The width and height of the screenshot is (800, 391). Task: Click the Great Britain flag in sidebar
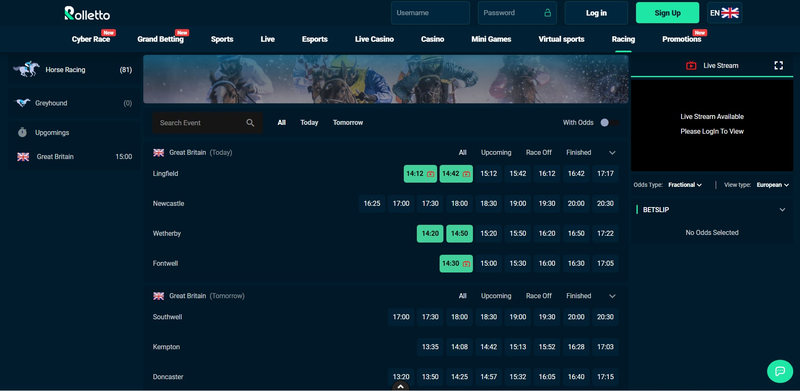pos(23,157)
